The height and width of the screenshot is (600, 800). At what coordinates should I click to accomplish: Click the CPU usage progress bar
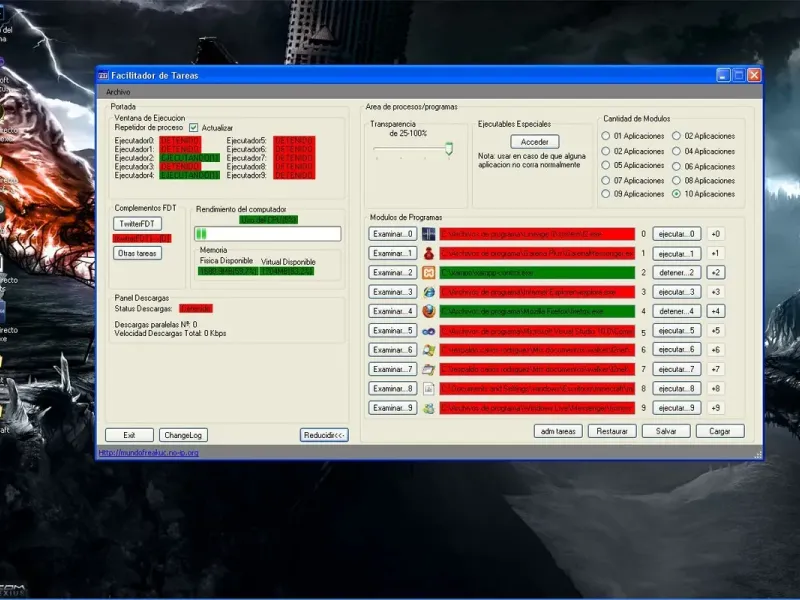tap(267, 234)
